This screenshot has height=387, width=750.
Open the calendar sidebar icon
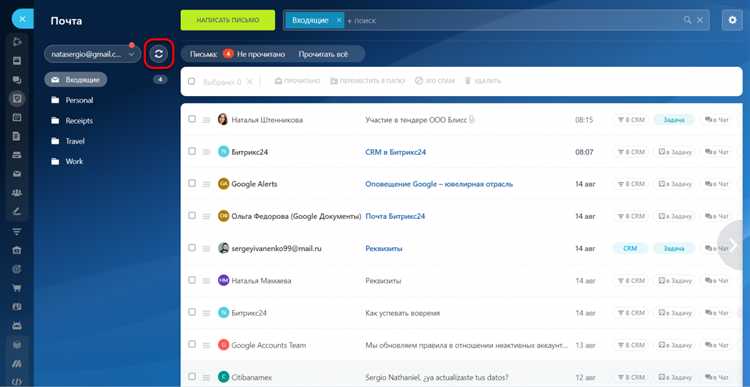(17, 117)
